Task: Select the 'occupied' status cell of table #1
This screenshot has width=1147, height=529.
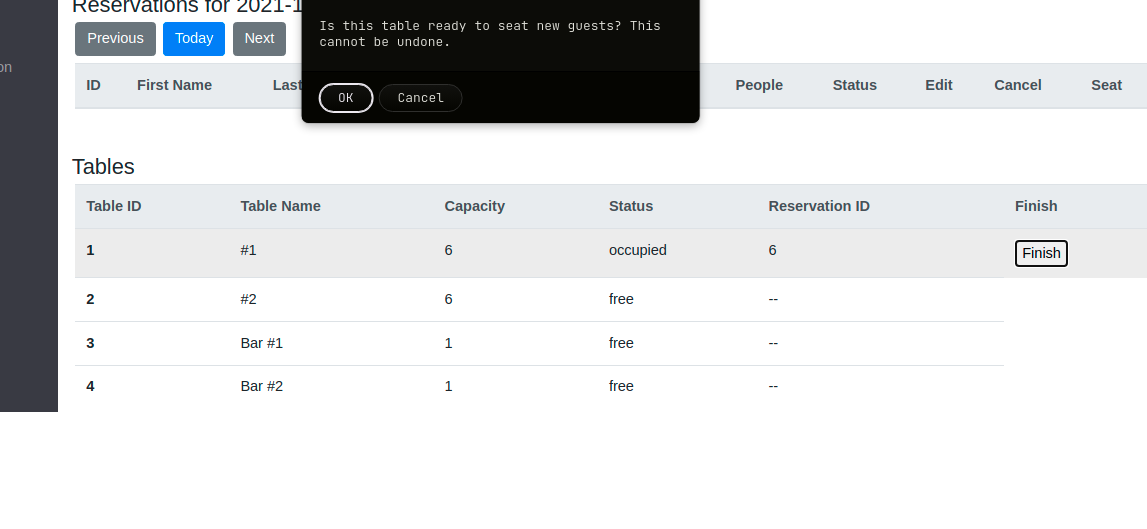Action: click(638, 250)
